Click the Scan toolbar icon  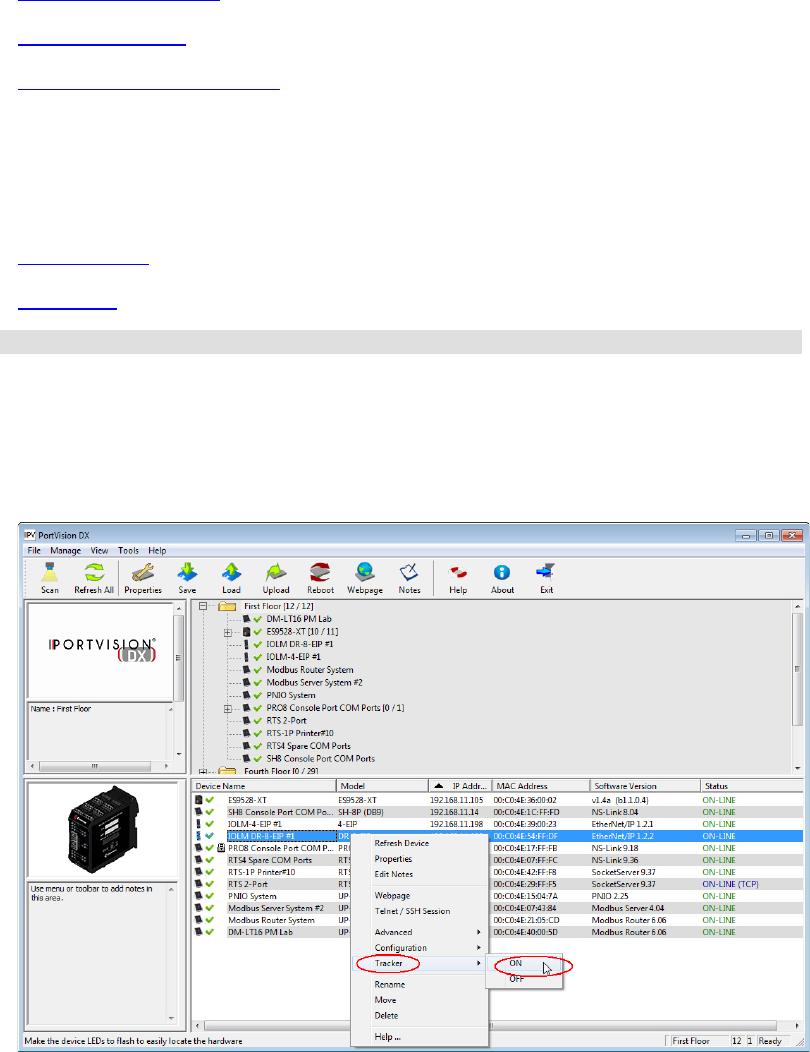click(50, 578)
